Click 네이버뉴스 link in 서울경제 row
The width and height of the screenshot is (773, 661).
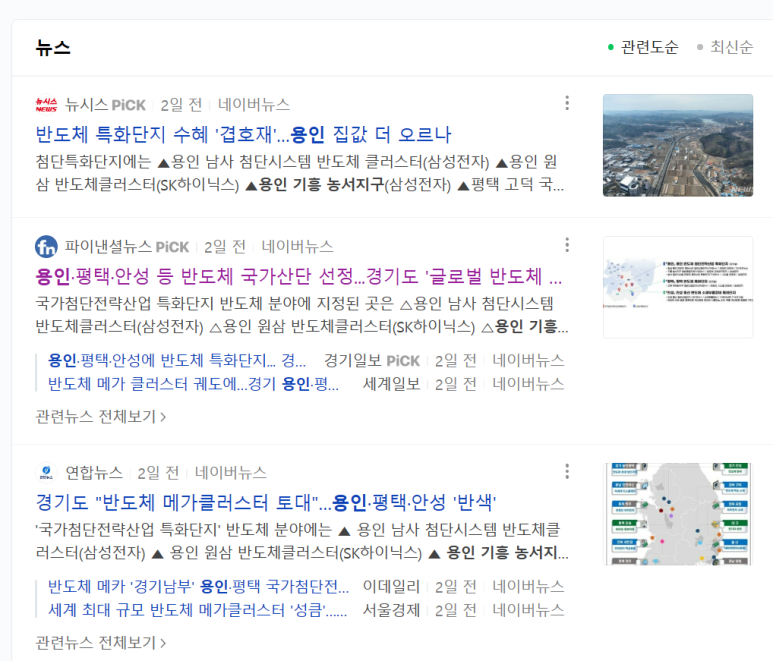pos(528,610)
